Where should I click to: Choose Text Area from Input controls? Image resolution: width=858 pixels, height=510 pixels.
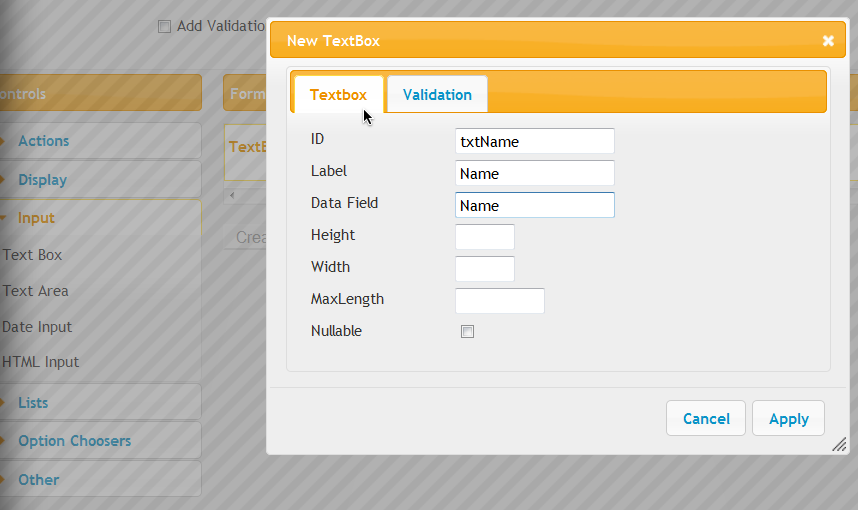36,291
